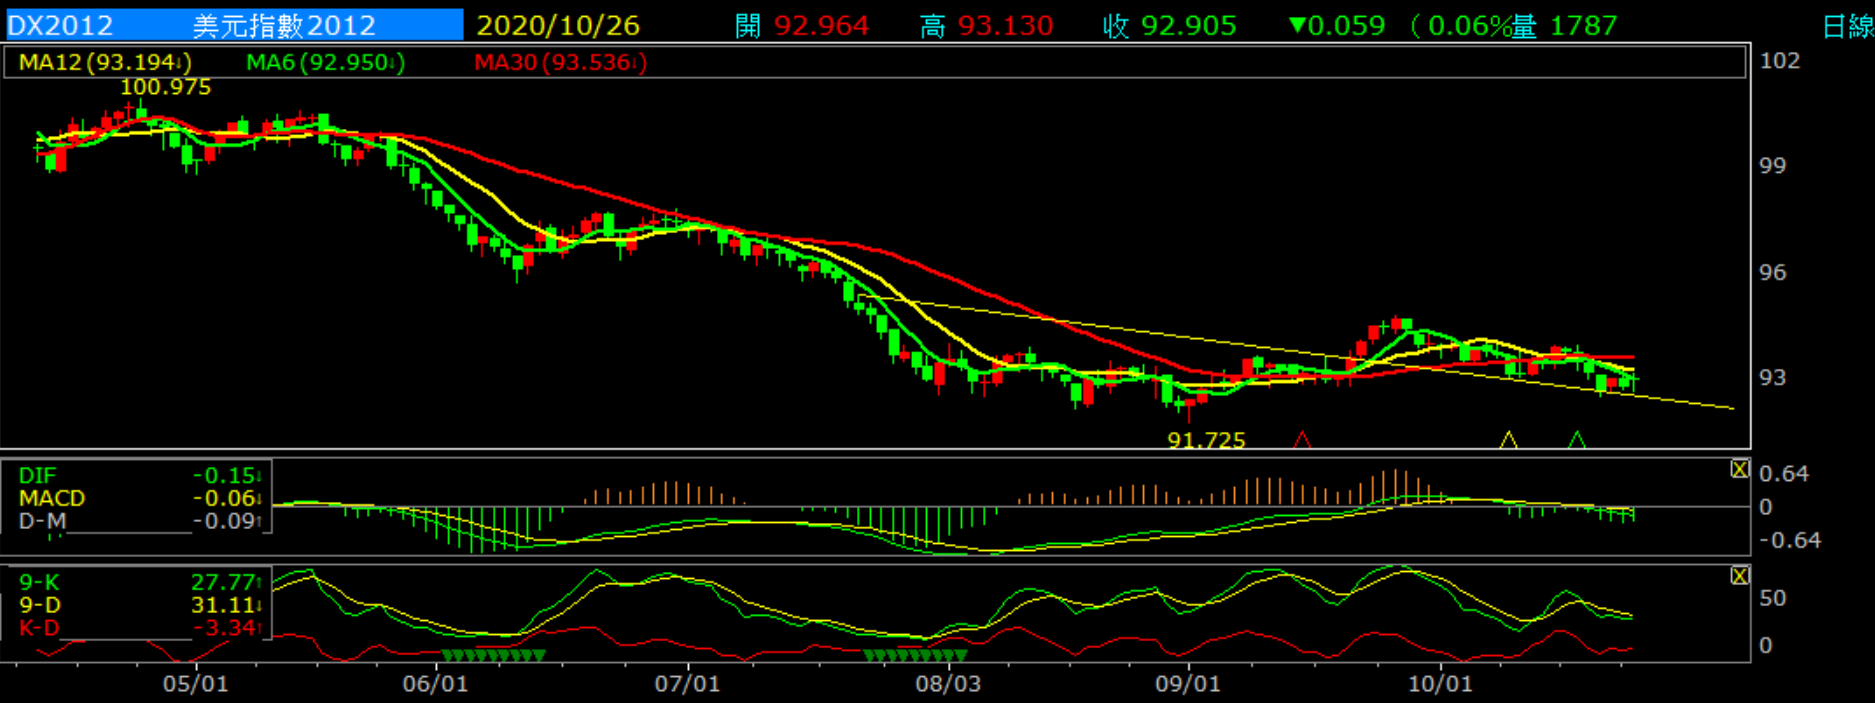Click the August oversold green triangle markers

(915, 656)
